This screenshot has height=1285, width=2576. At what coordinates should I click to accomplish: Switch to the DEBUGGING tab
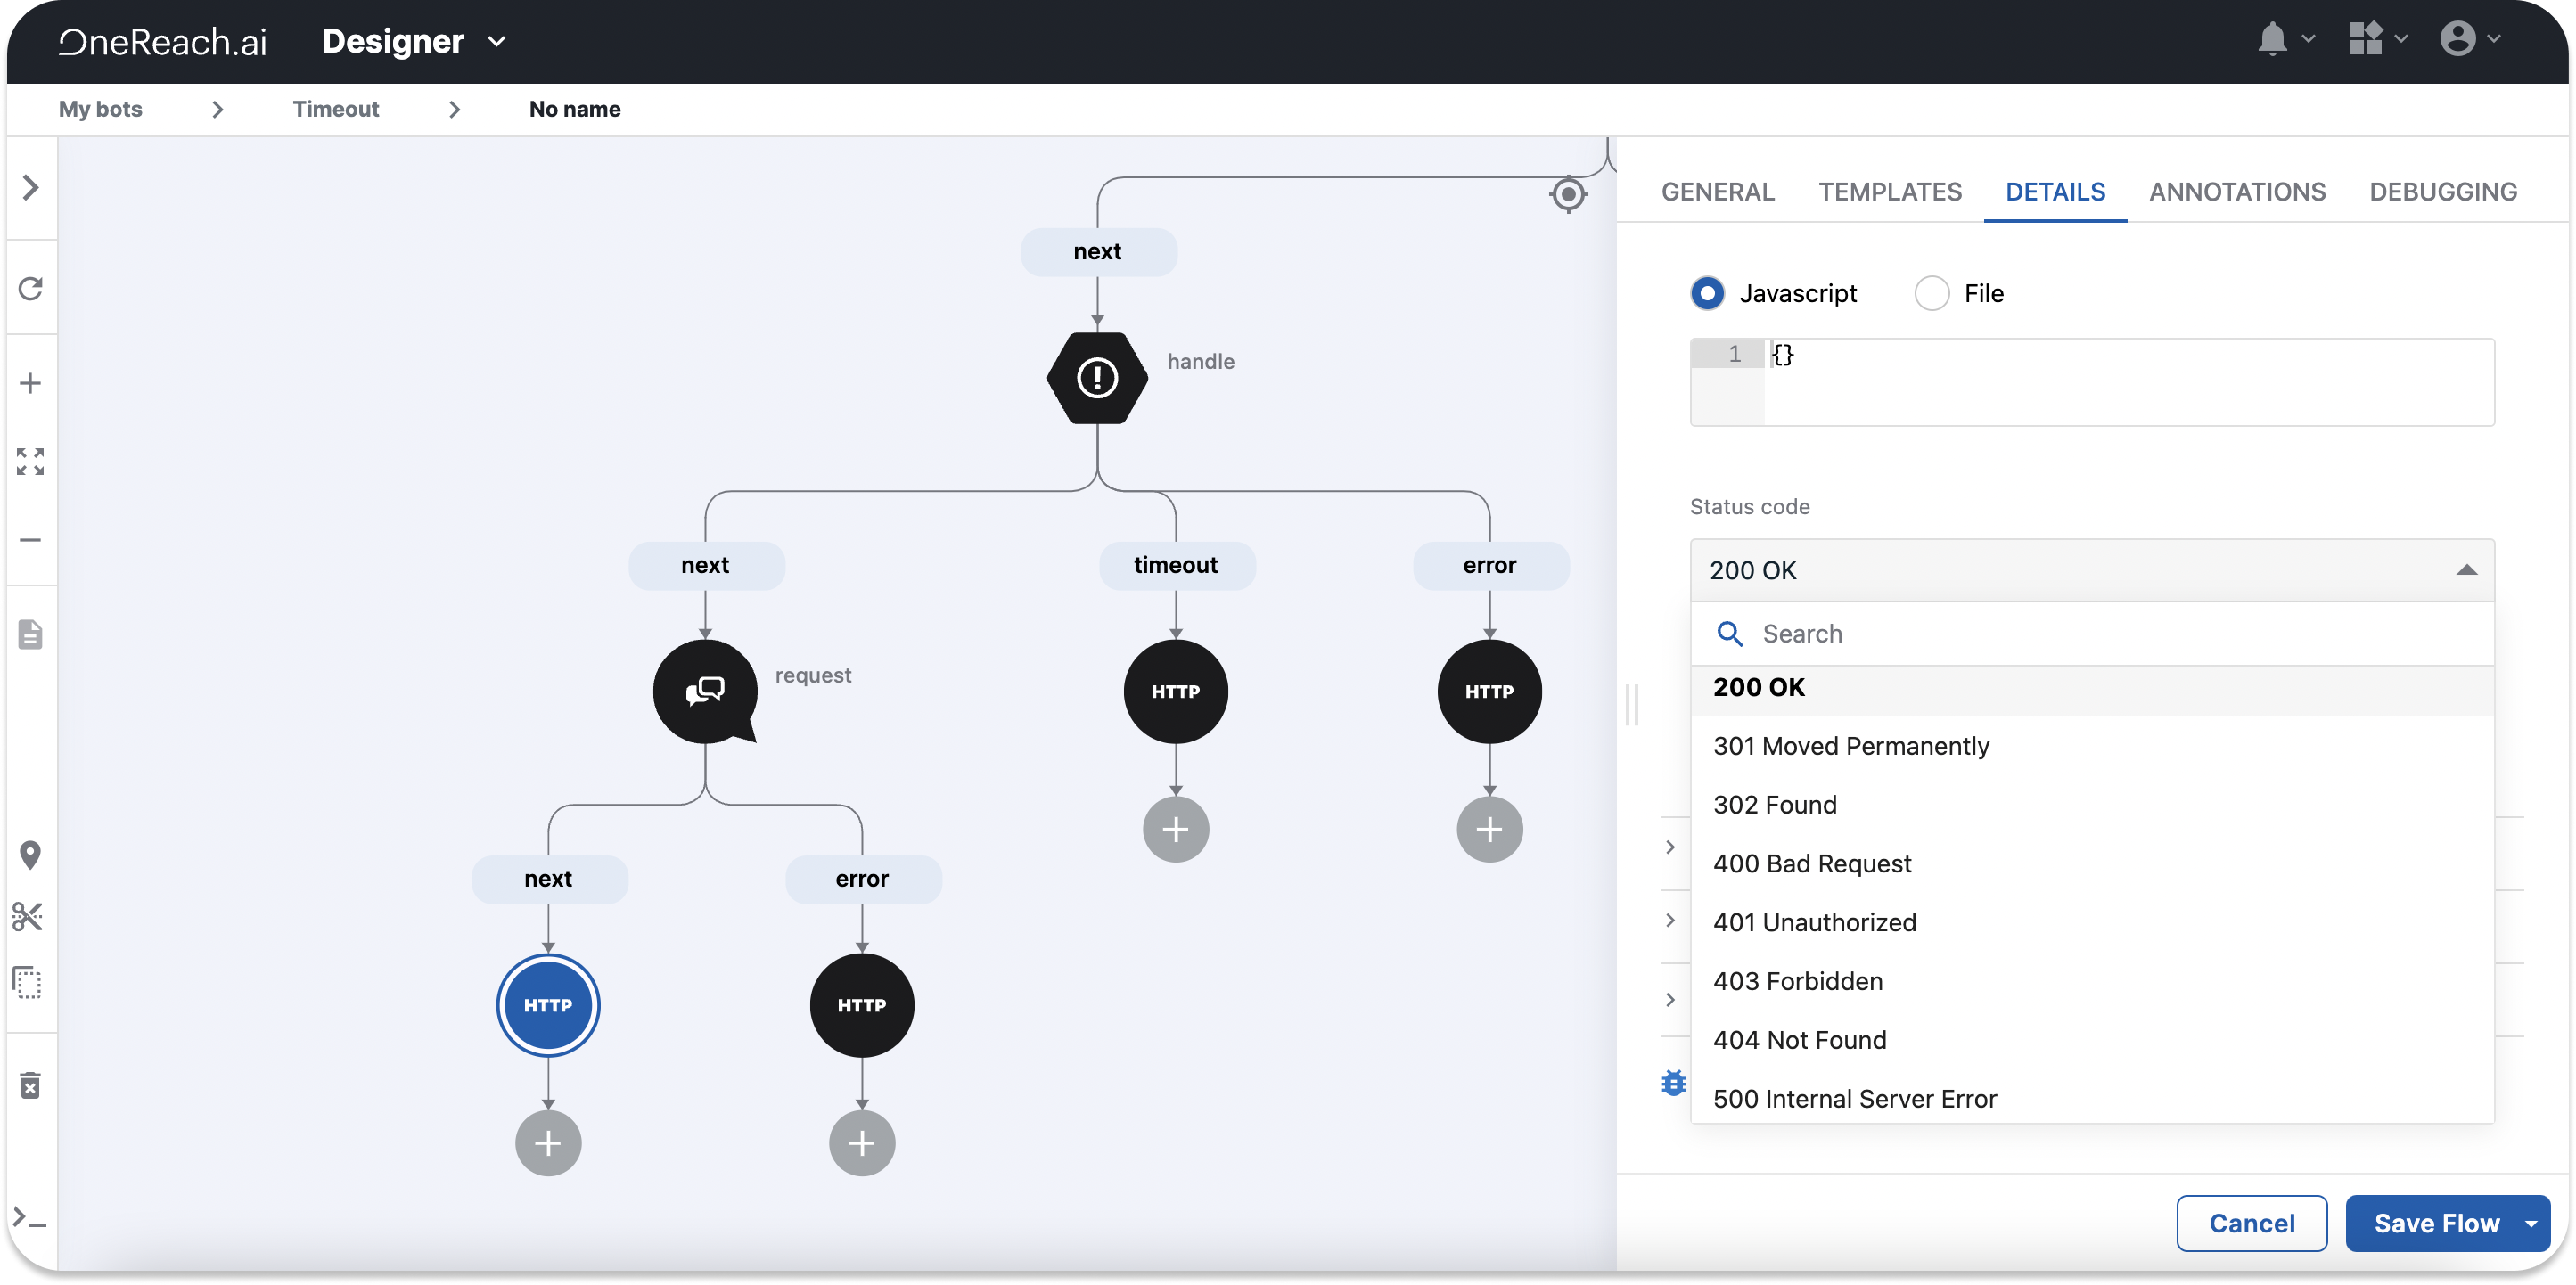[2443, 192]
